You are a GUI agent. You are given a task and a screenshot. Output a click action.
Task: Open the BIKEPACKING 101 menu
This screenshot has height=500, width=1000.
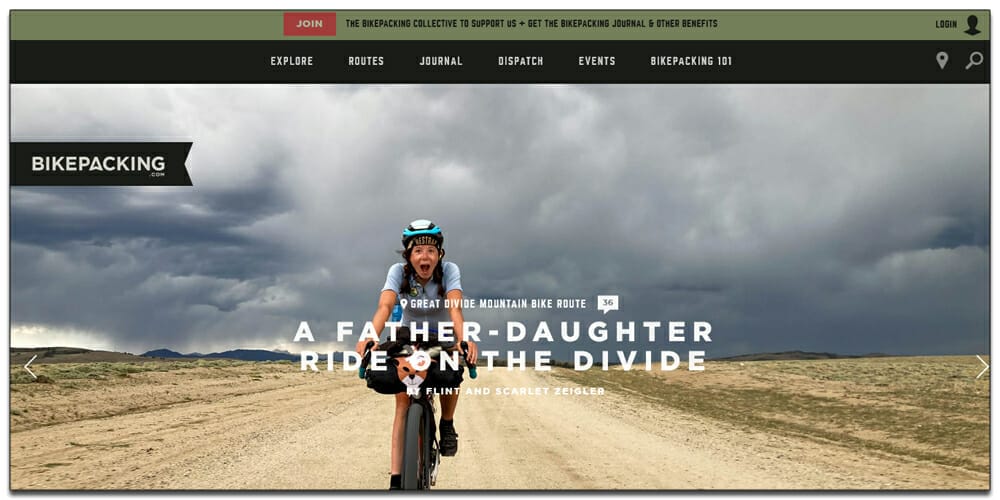pyautogui.click(x=691, y=61)
